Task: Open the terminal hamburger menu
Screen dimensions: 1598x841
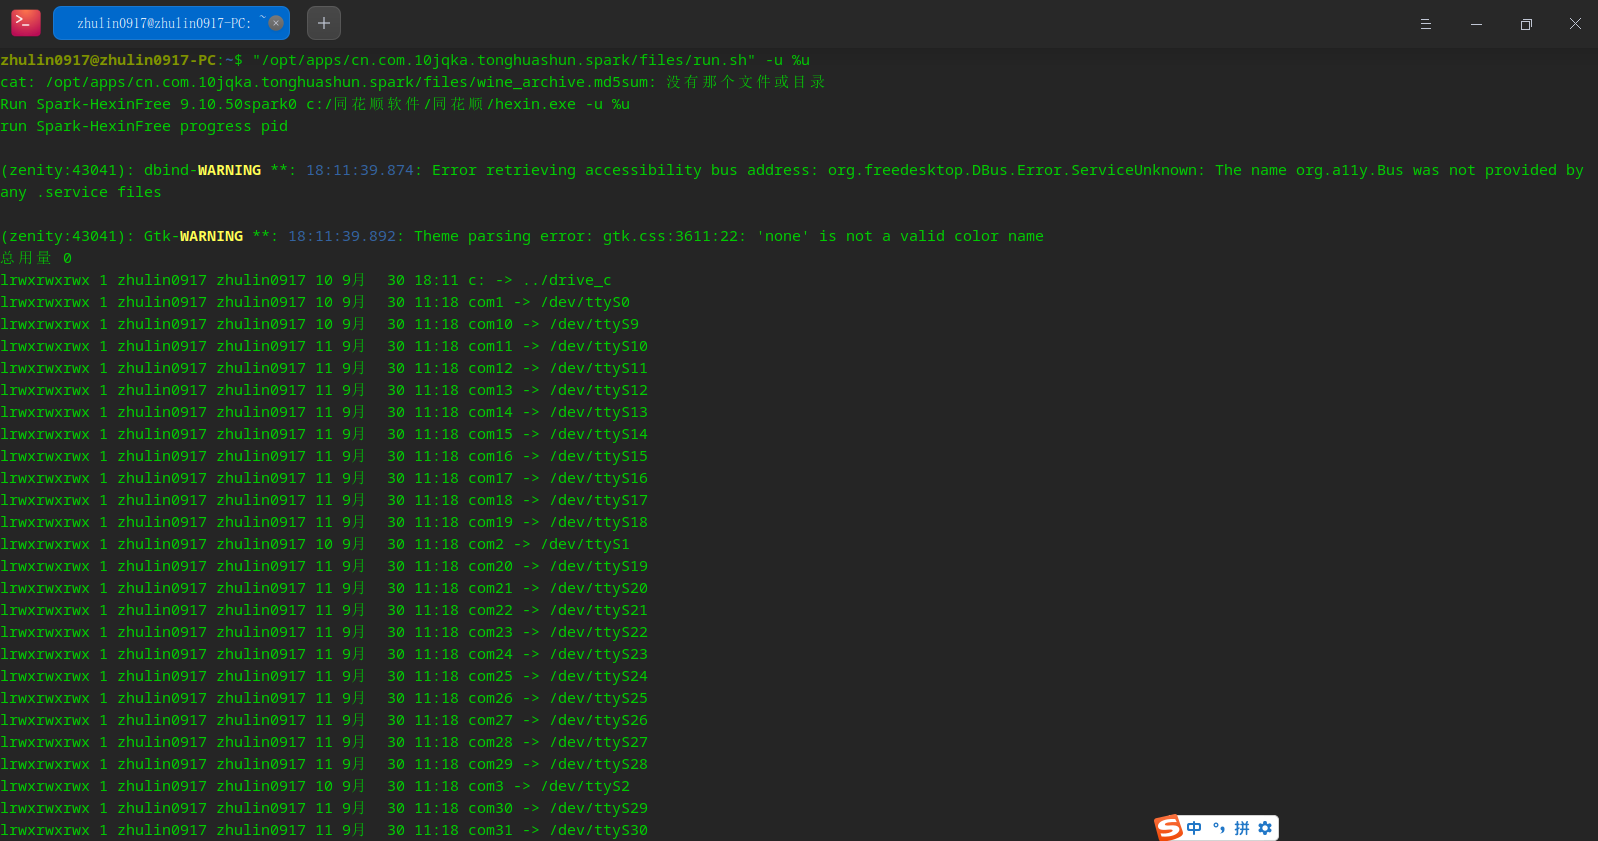Action: point(1426,24)
